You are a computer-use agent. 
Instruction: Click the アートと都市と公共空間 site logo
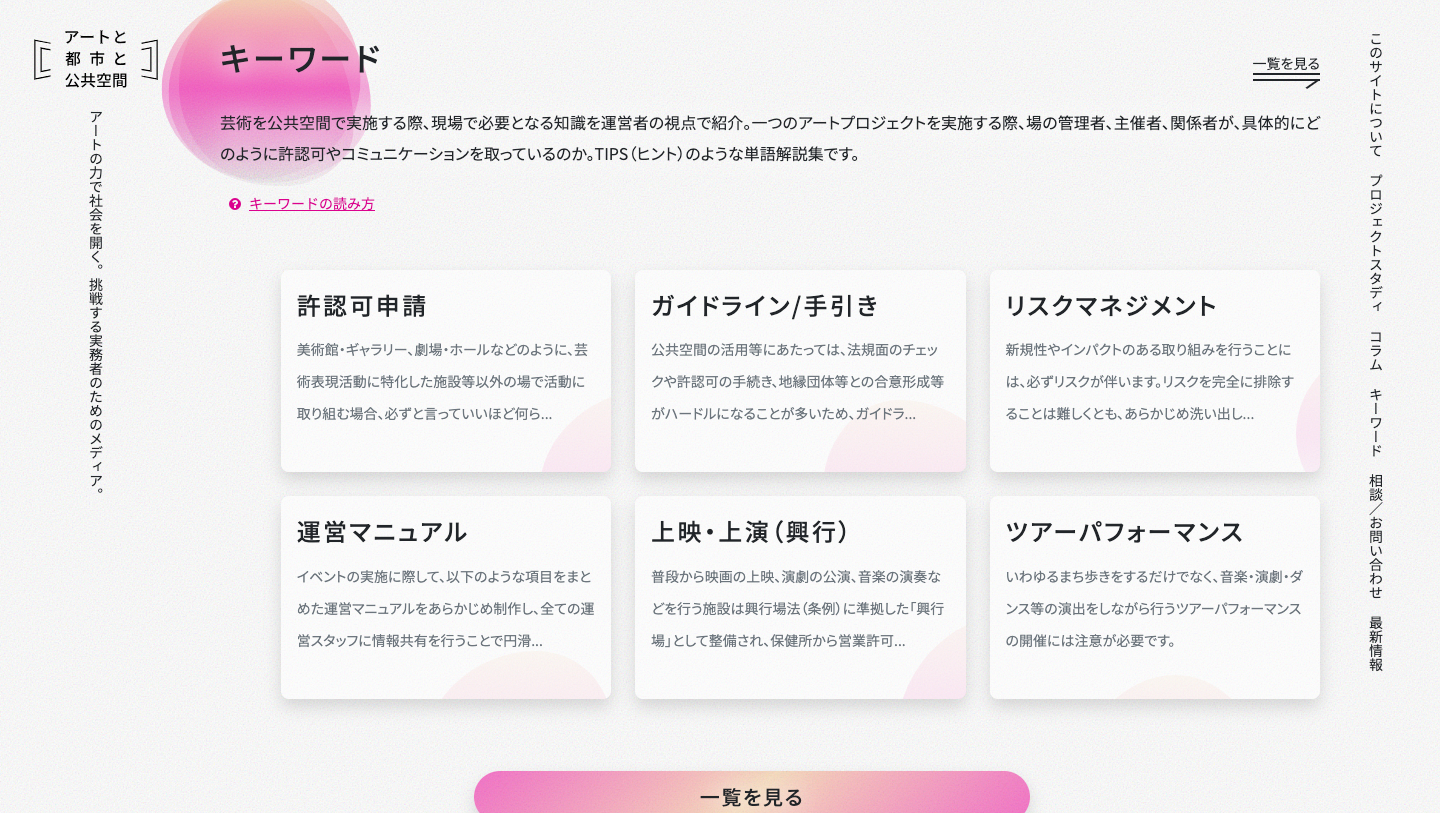(x=96, y=59)
